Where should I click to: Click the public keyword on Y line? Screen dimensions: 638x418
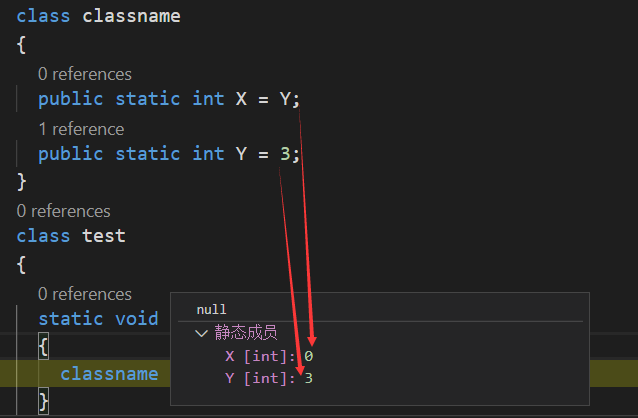tap(71, 154)
